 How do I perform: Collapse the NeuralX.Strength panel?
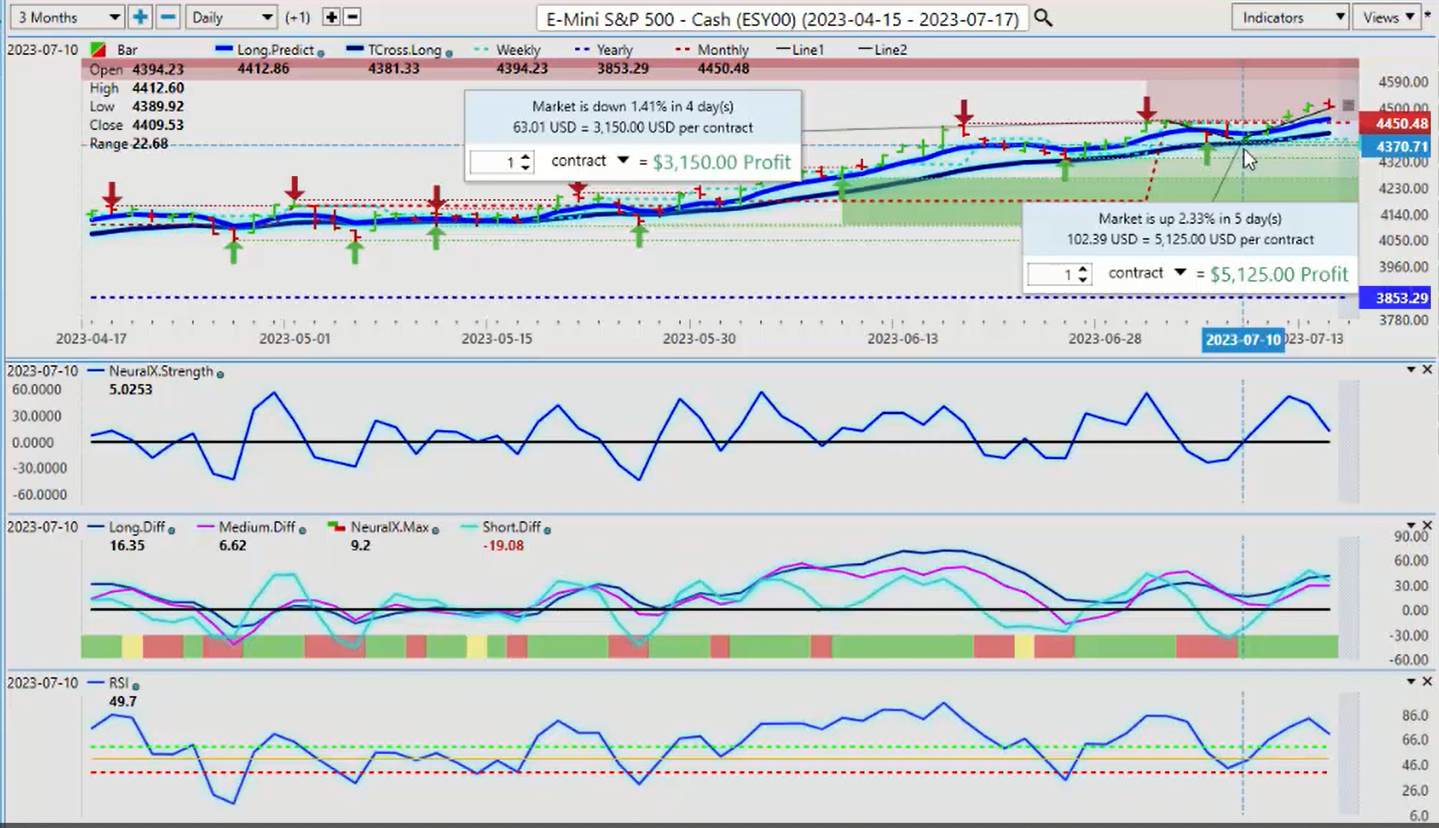[1411, 370]
